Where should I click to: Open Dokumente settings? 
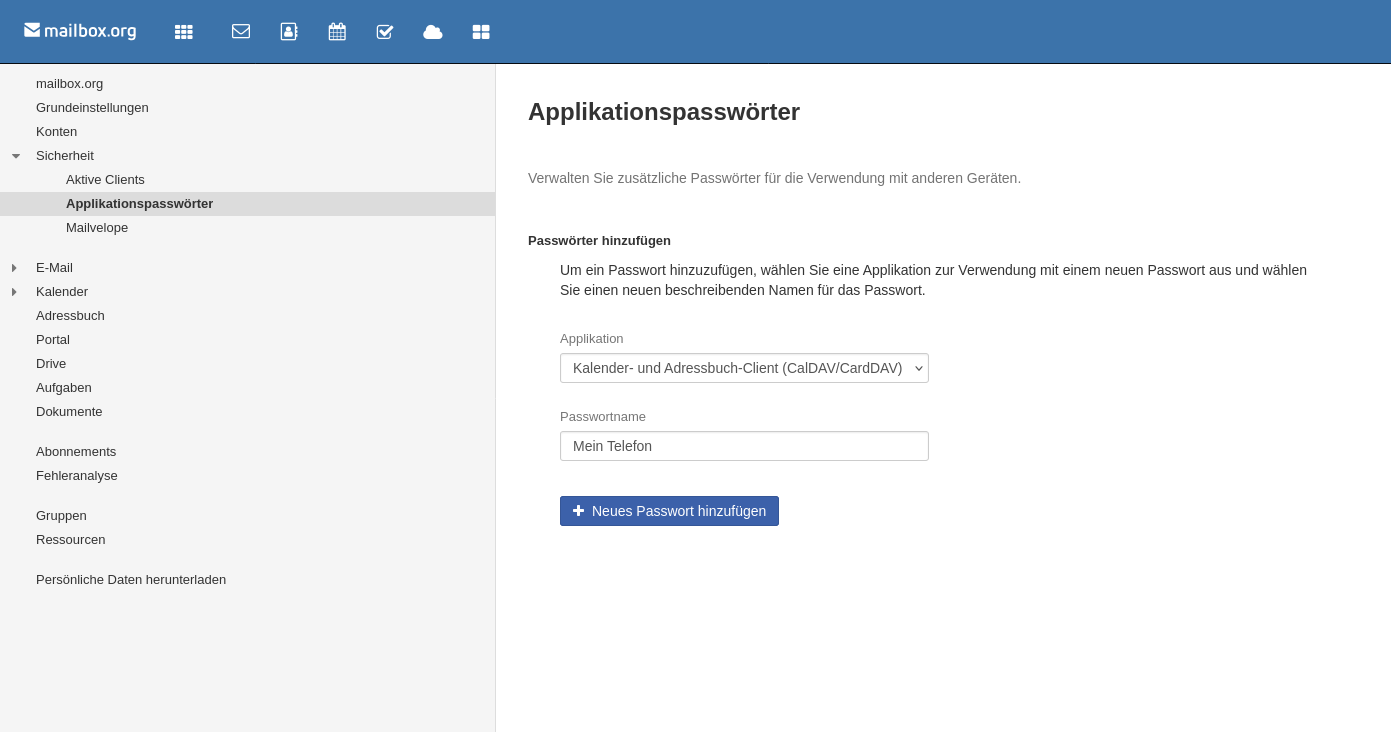(x=69, y=412)
